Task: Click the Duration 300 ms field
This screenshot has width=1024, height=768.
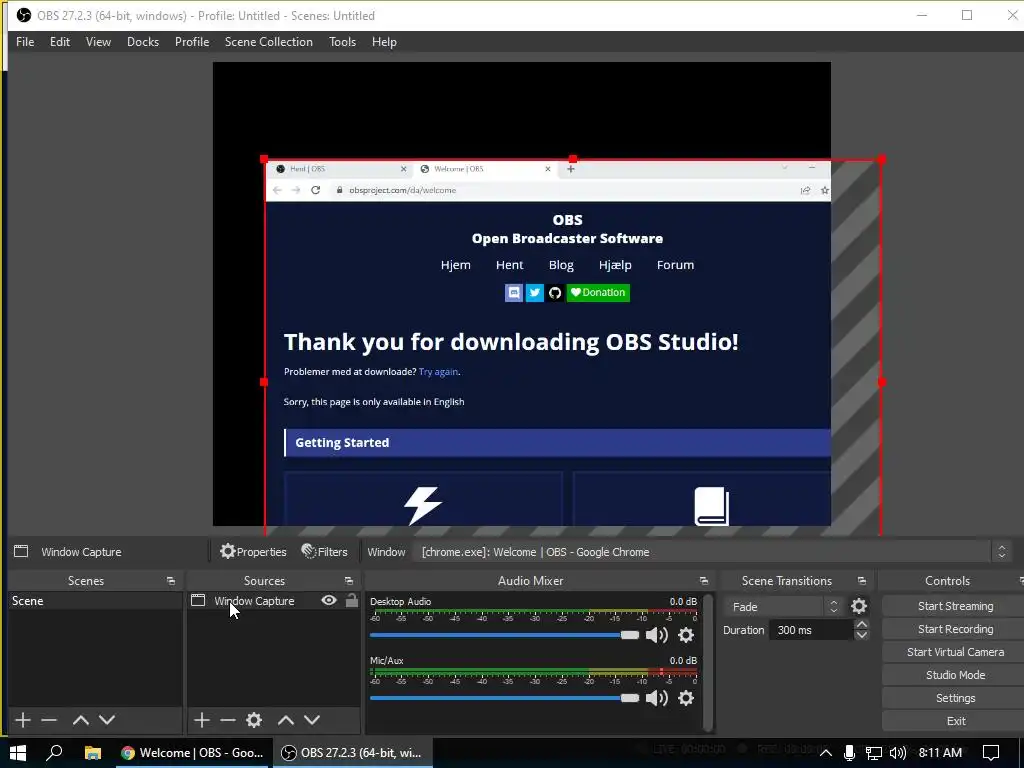Action: pyautogui.click(x=812, y=630)
